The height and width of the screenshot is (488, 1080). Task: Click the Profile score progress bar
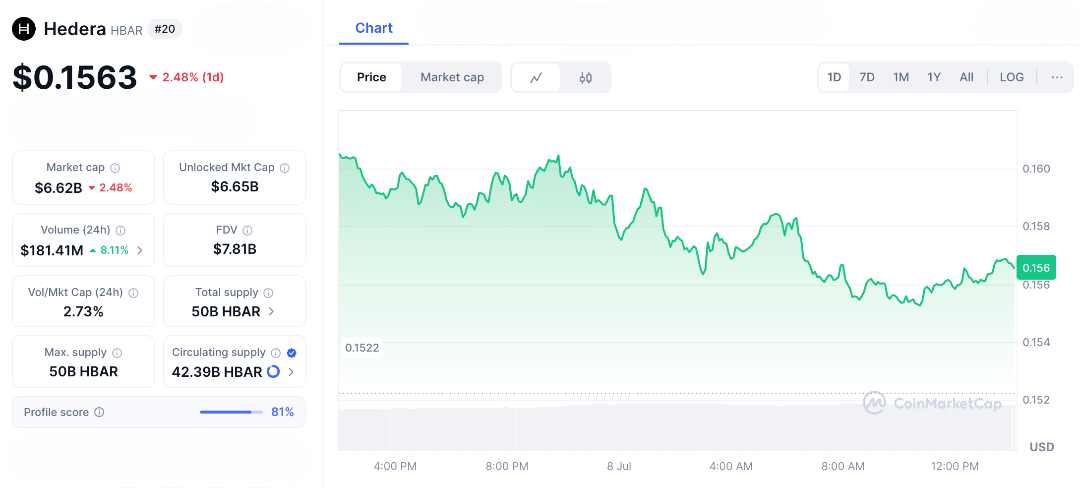231,412
